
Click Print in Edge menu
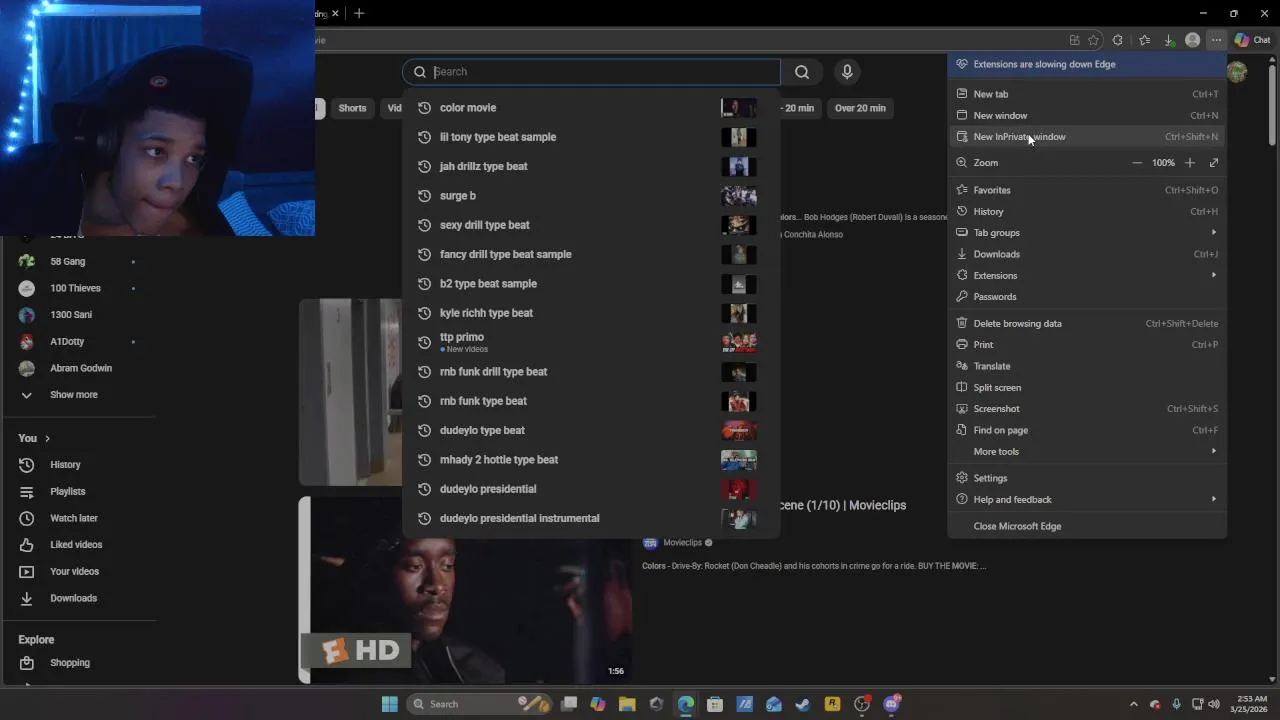[1087, 345]
